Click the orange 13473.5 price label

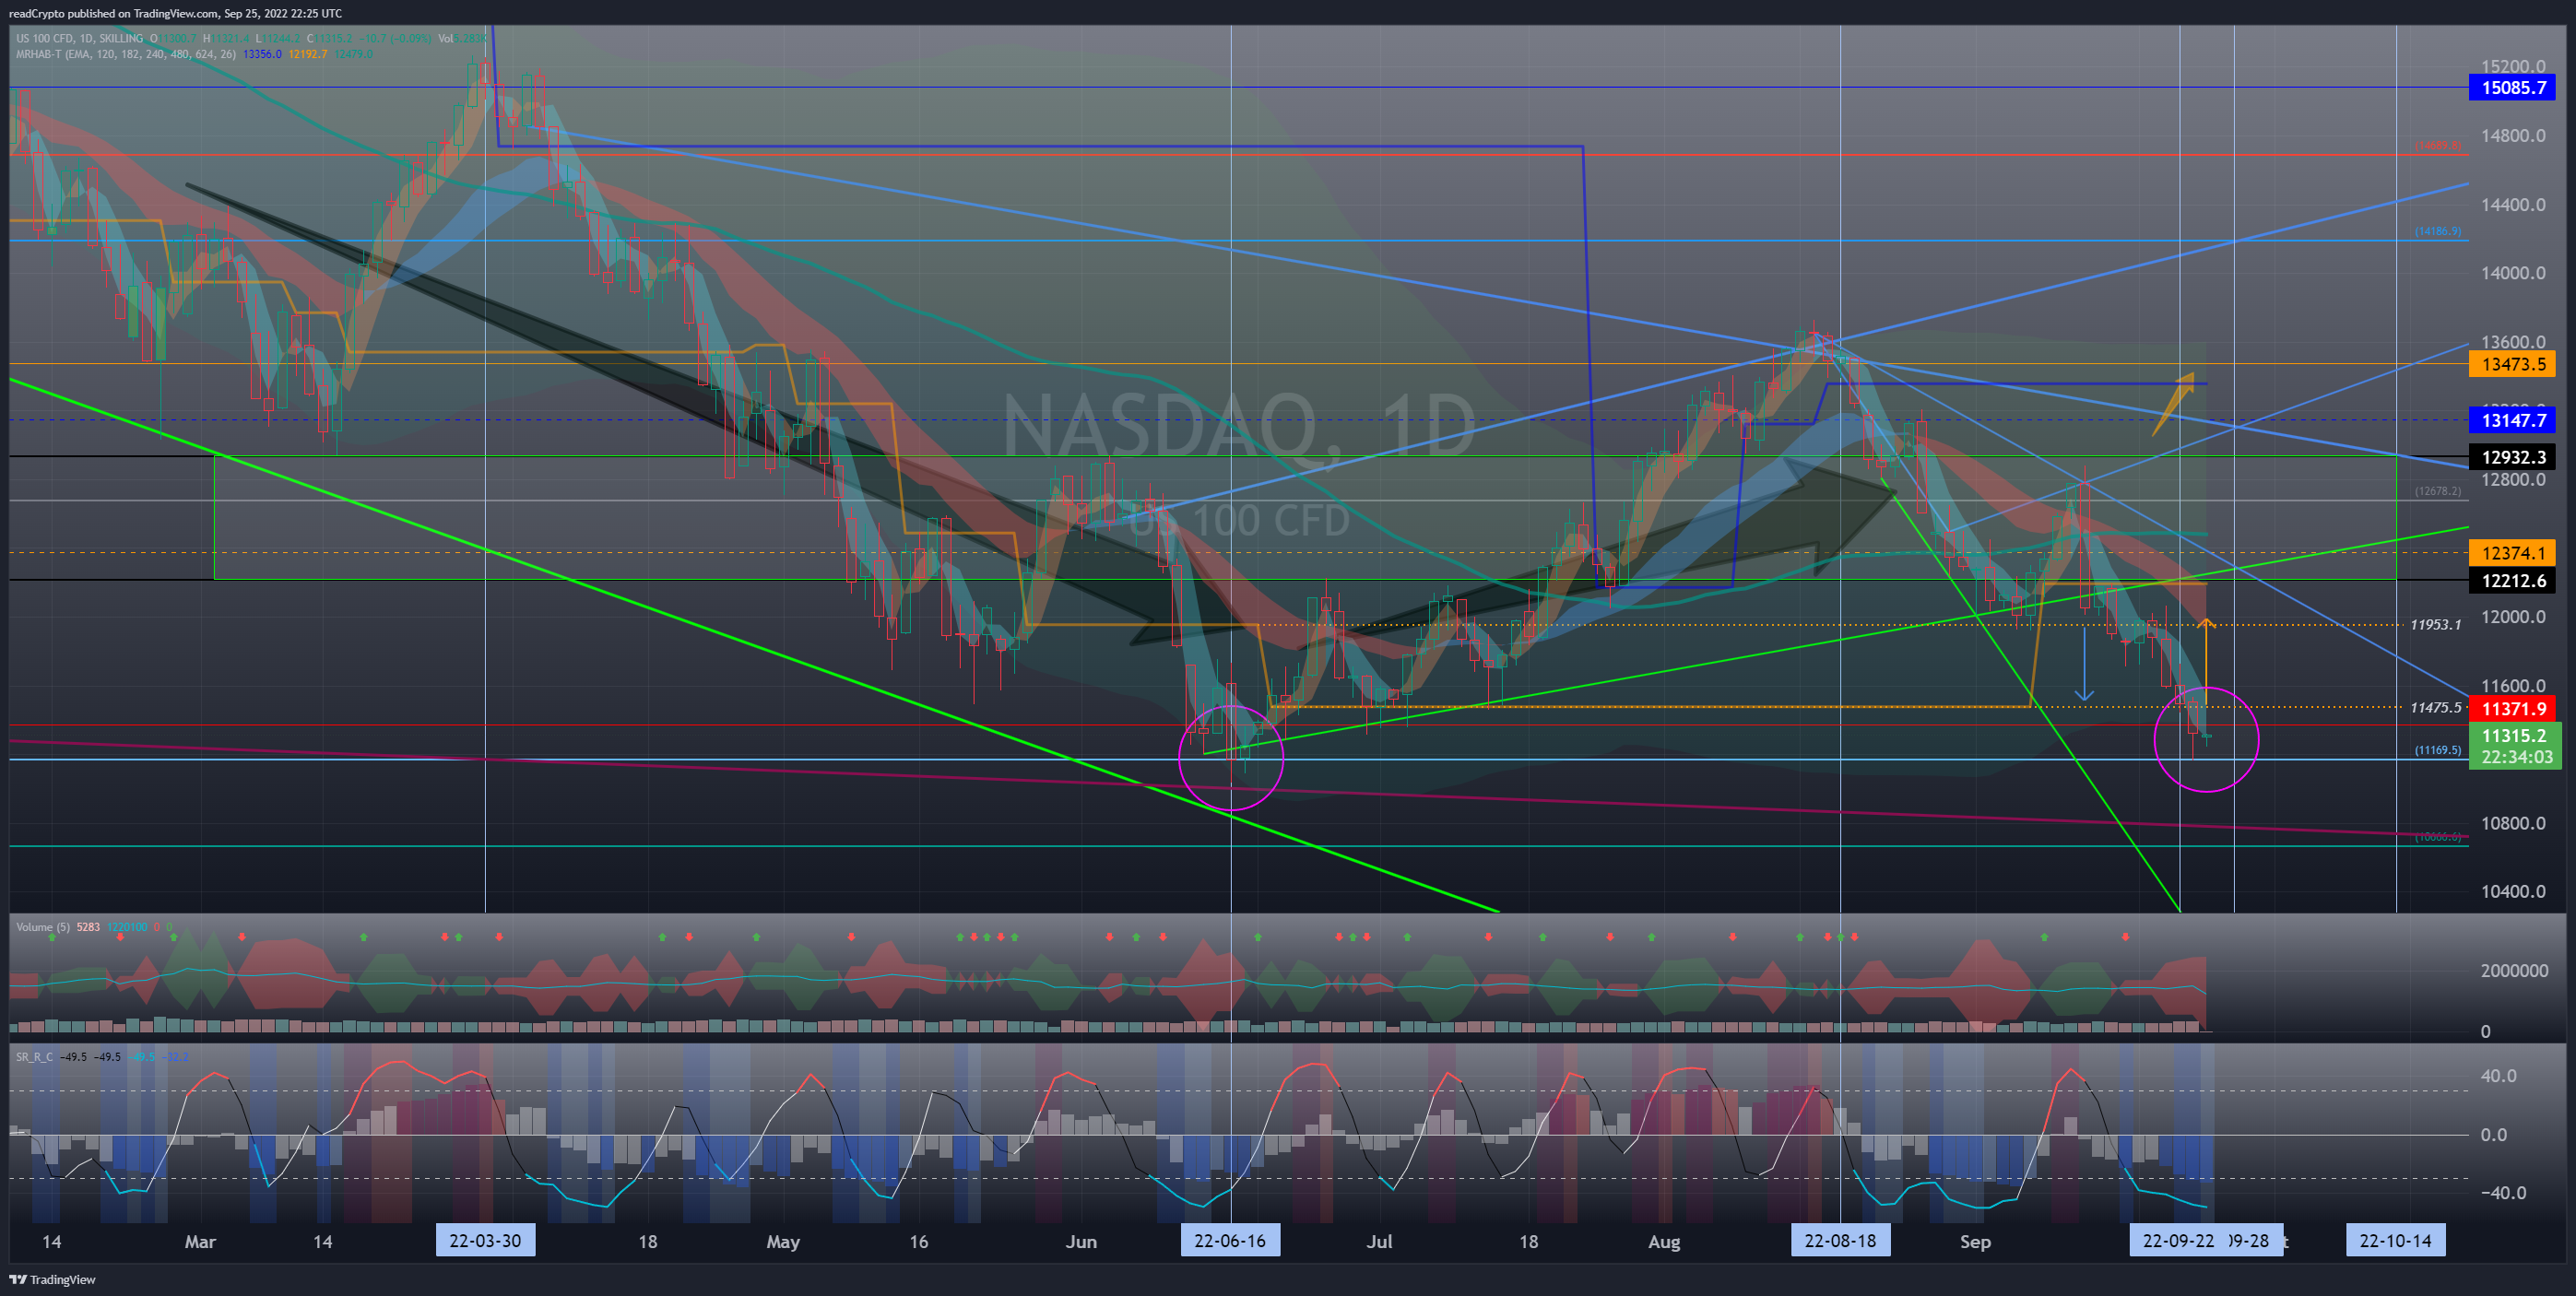tap(2512, 364)
